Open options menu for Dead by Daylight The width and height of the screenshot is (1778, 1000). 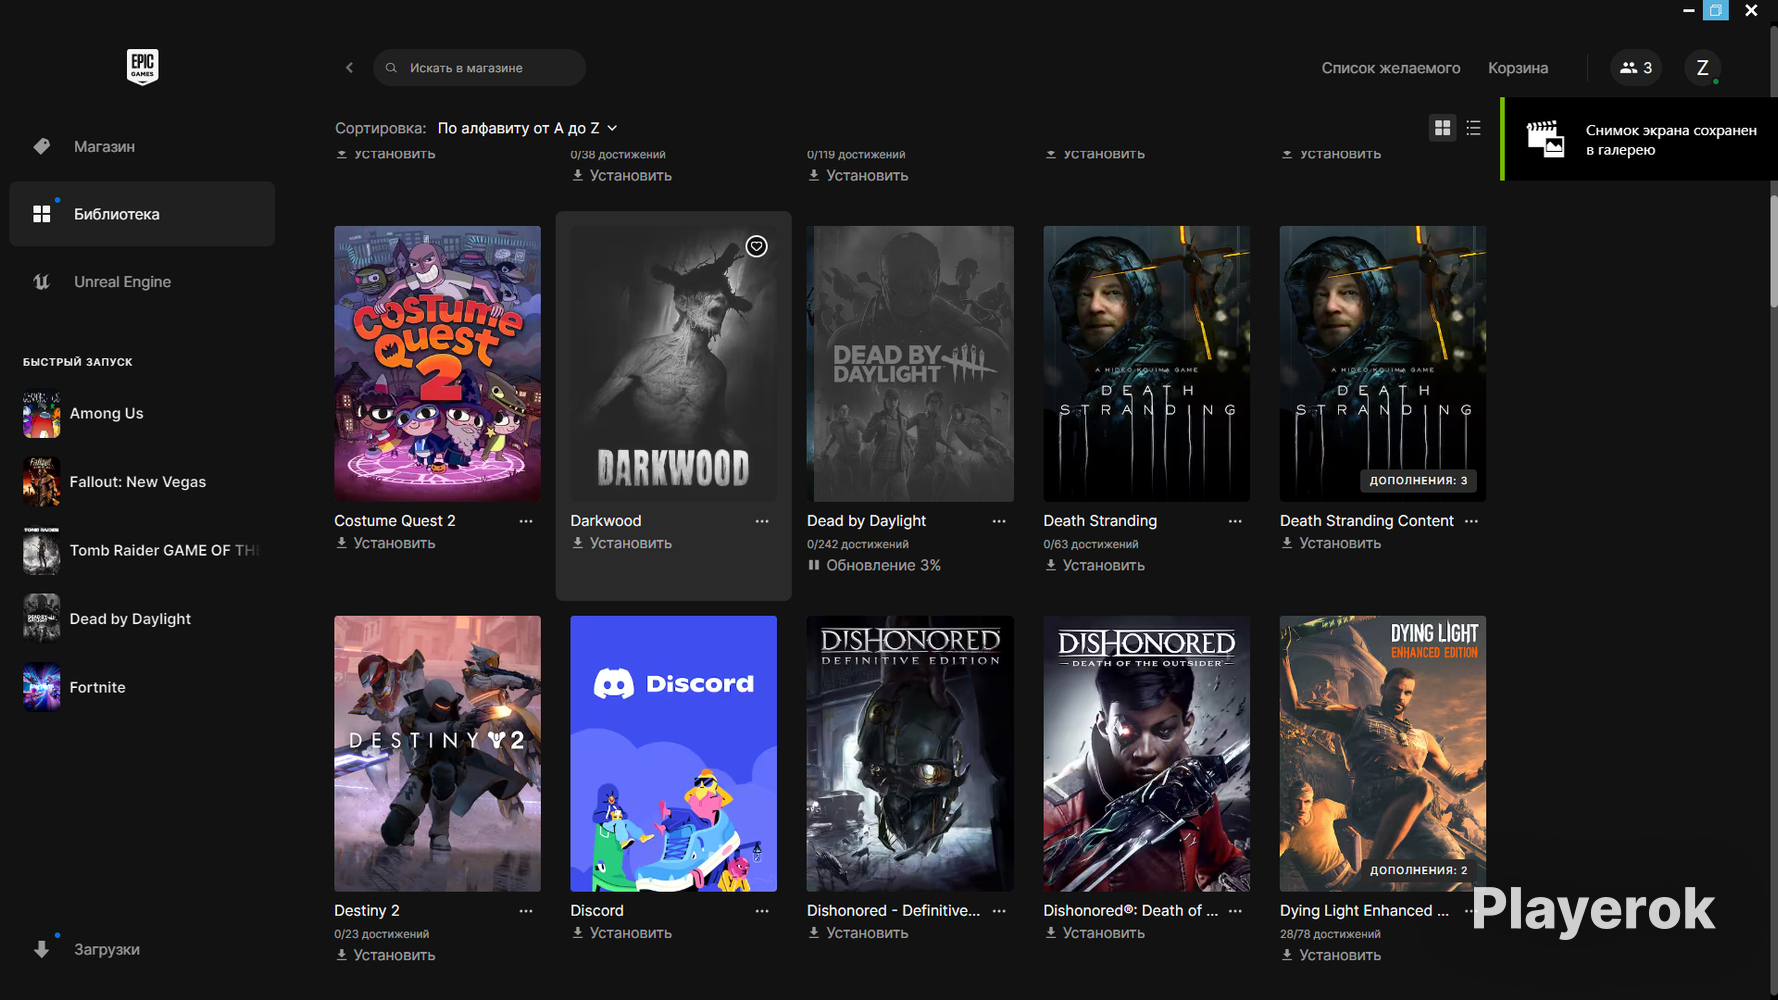999,521
